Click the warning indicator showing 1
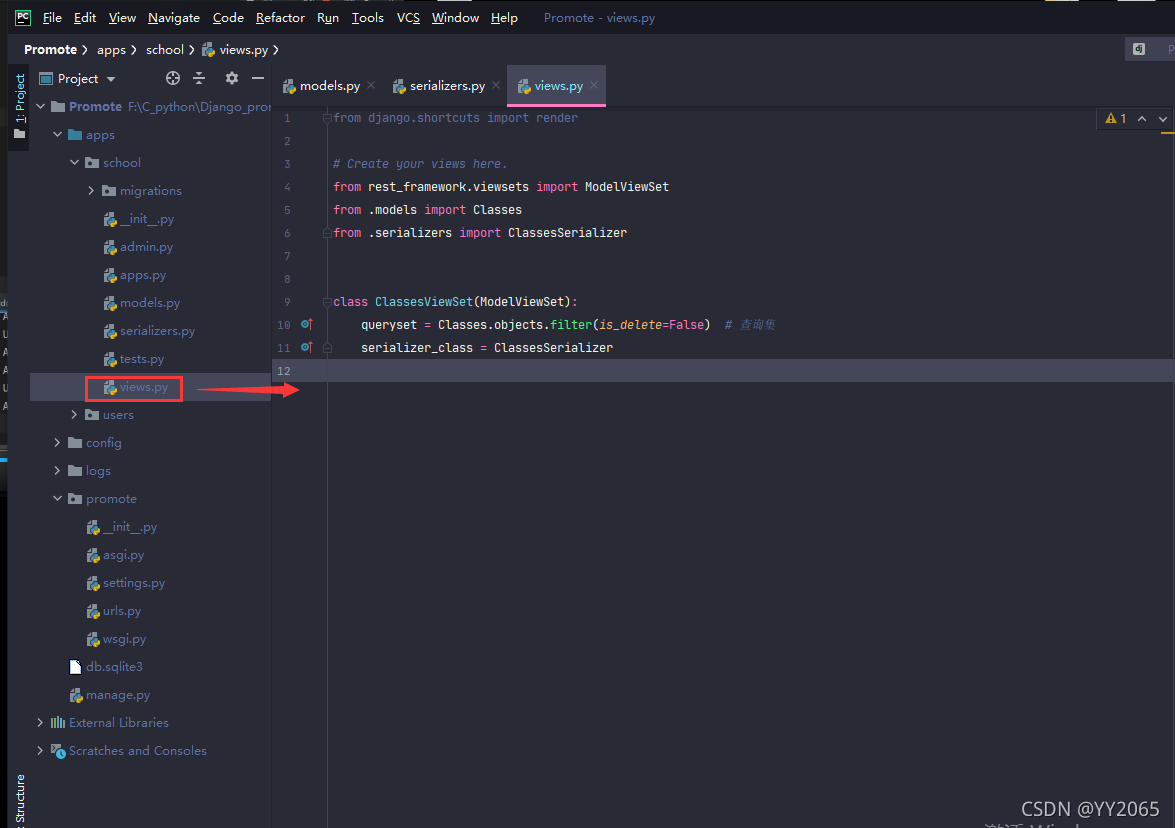Screen dimensions: 1175x828 pos(1116,118)
